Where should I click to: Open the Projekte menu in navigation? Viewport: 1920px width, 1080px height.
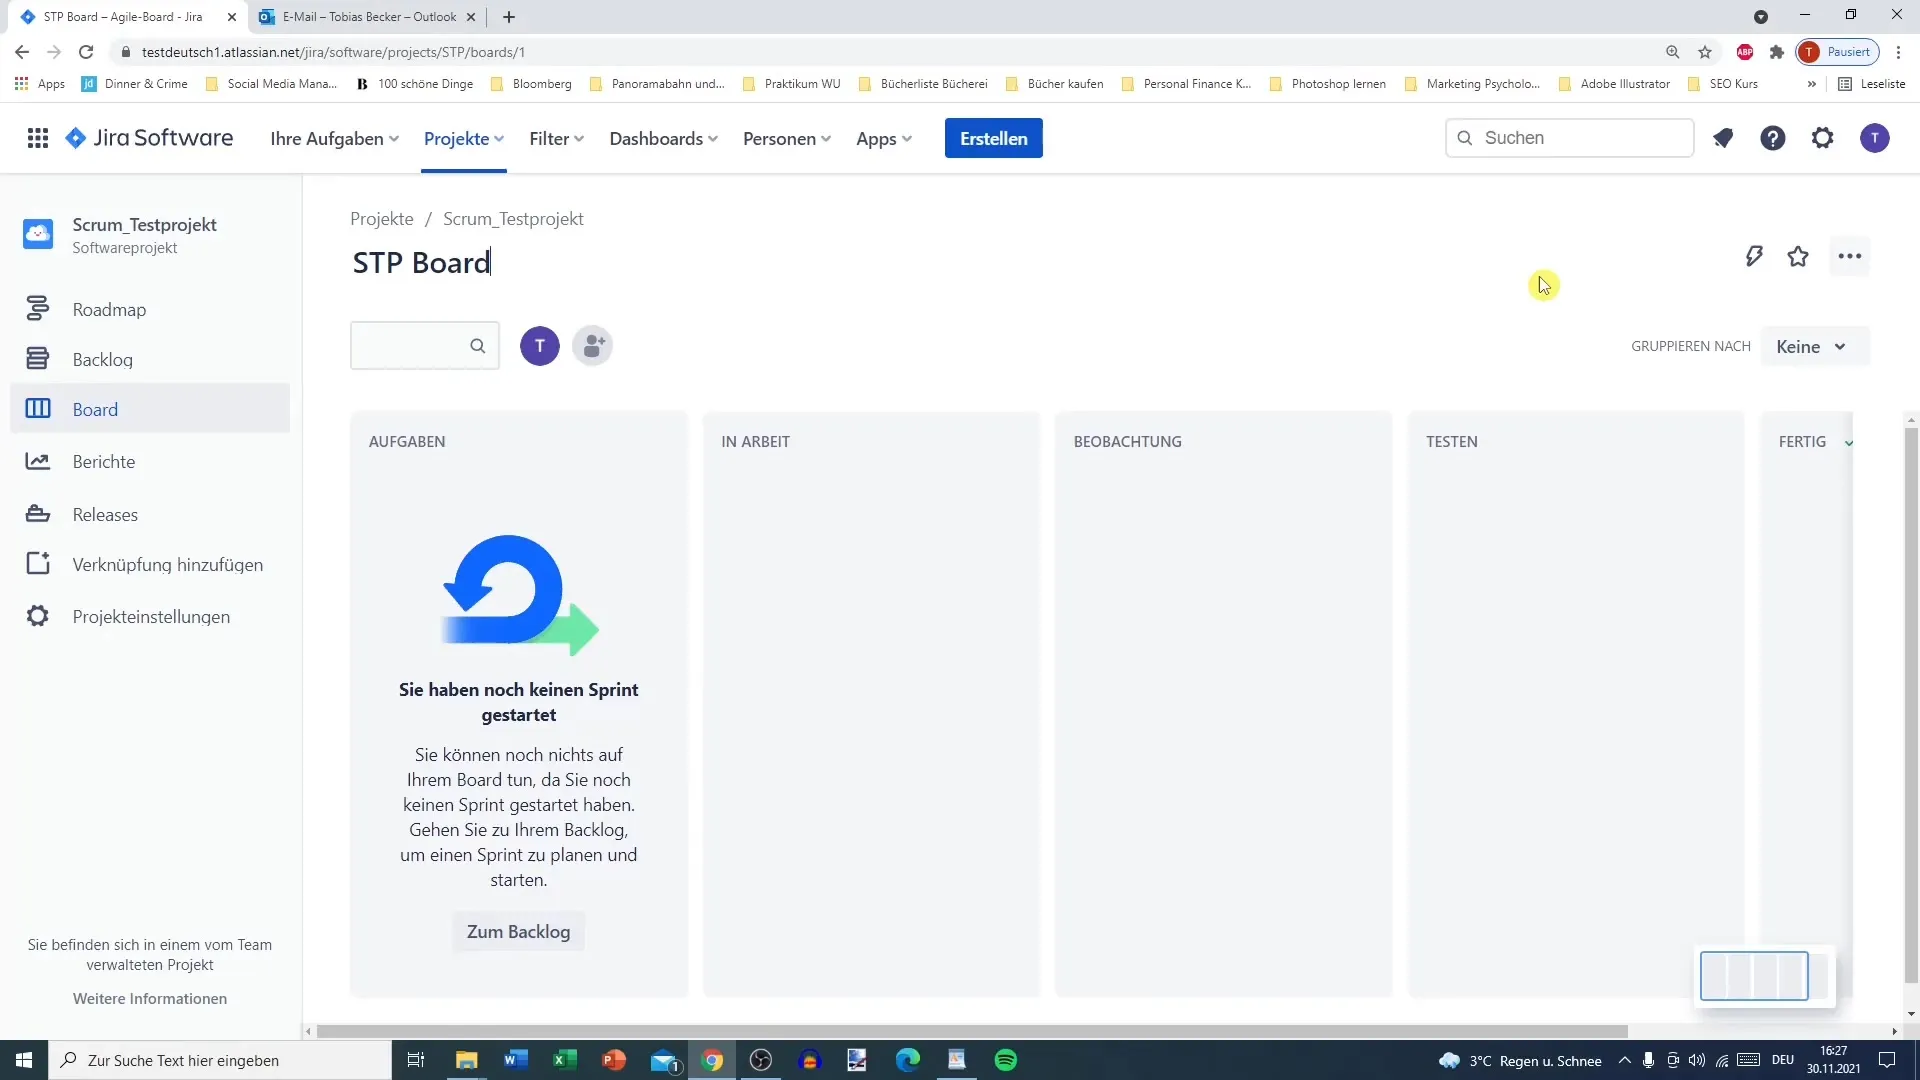462,138
